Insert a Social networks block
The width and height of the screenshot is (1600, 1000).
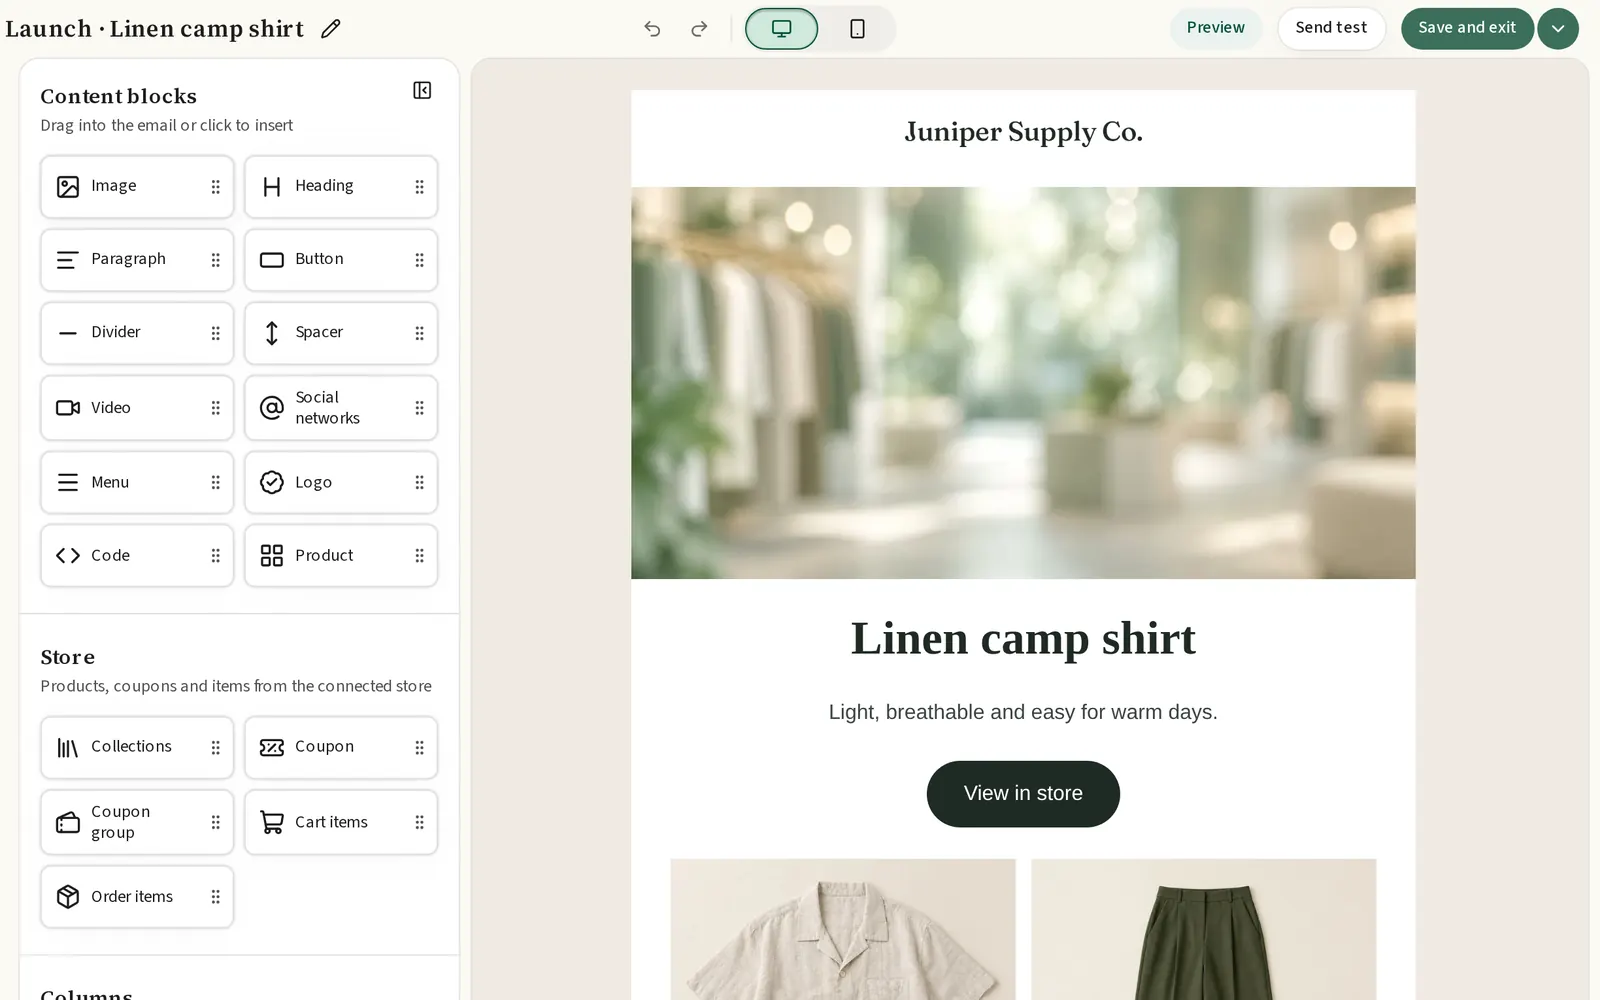(x=341, y=408)
